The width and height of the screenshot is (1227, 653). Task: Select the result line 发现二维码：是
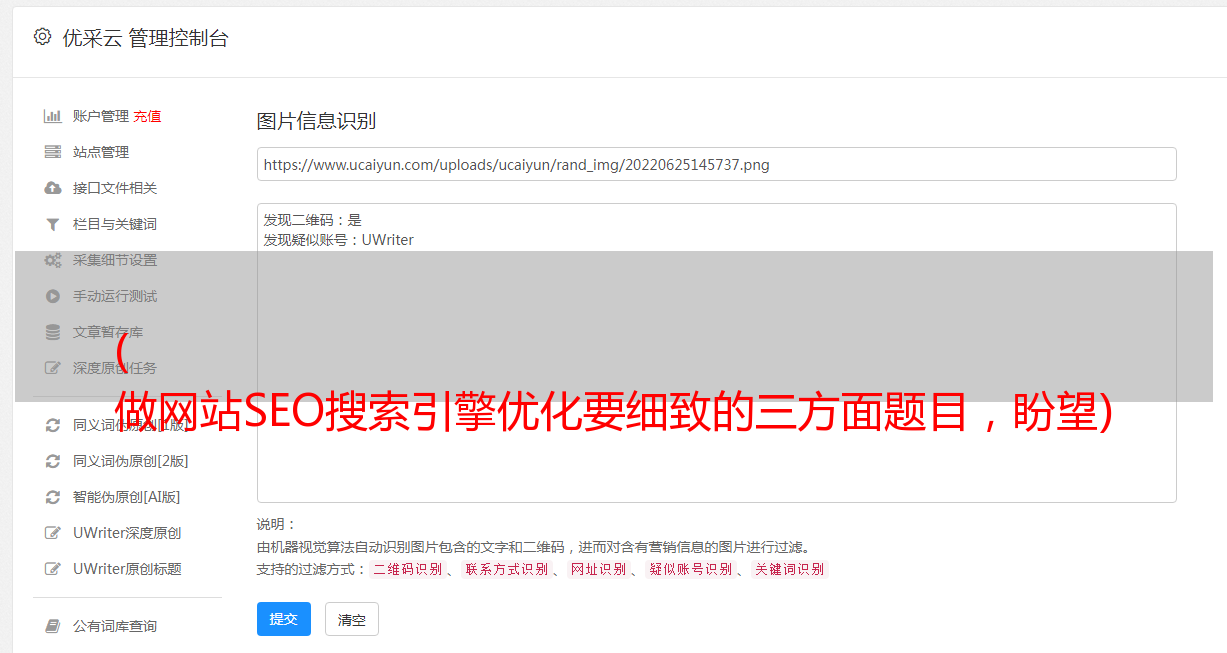pyautogui.click(x=313, y=220)
